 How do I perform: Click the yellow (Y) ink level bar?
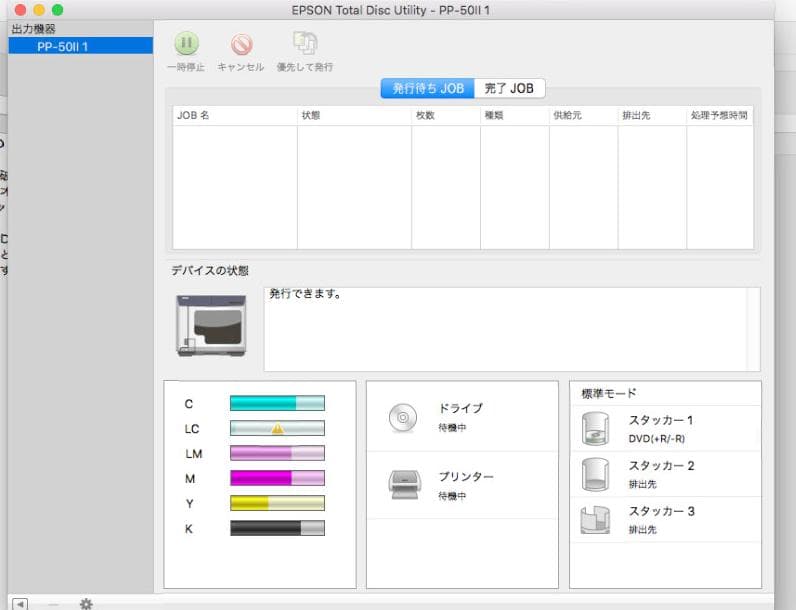click(x=277, y=503)
